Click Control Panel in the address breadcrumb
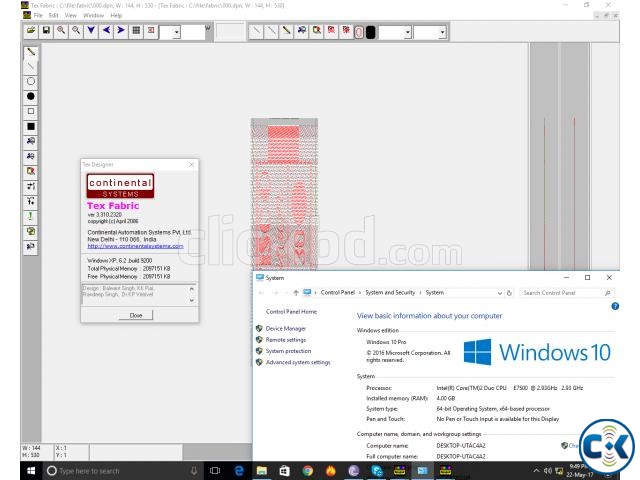Image resolution: width=640 pixels, height=480 pixels. coord(338,293)
